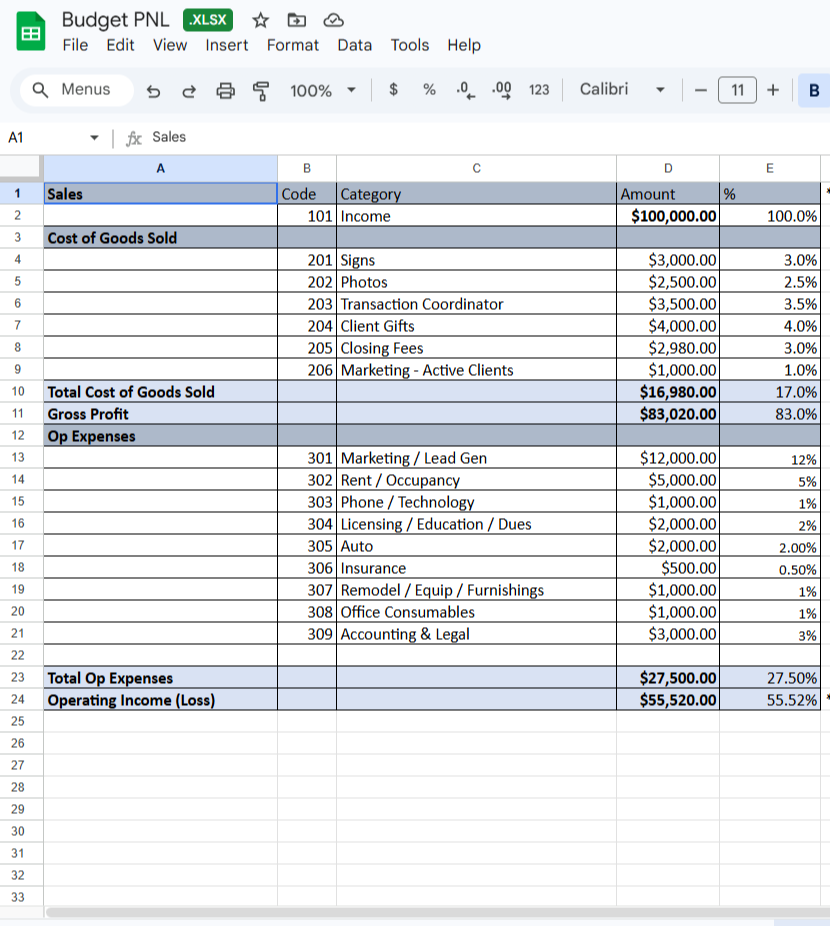Open the Menus search box

point(76,90)
